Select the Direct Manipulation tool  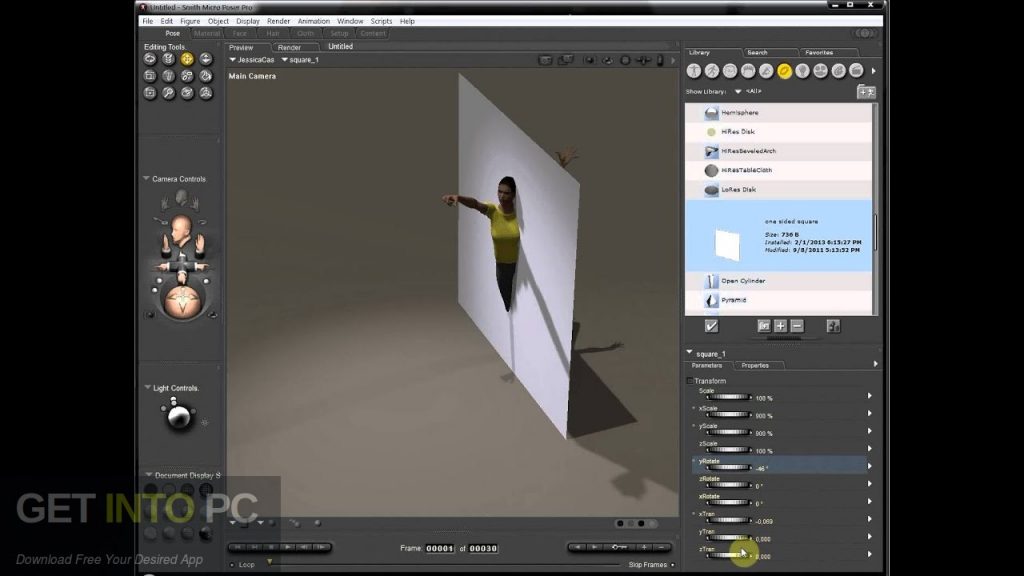tap(206, 93)
